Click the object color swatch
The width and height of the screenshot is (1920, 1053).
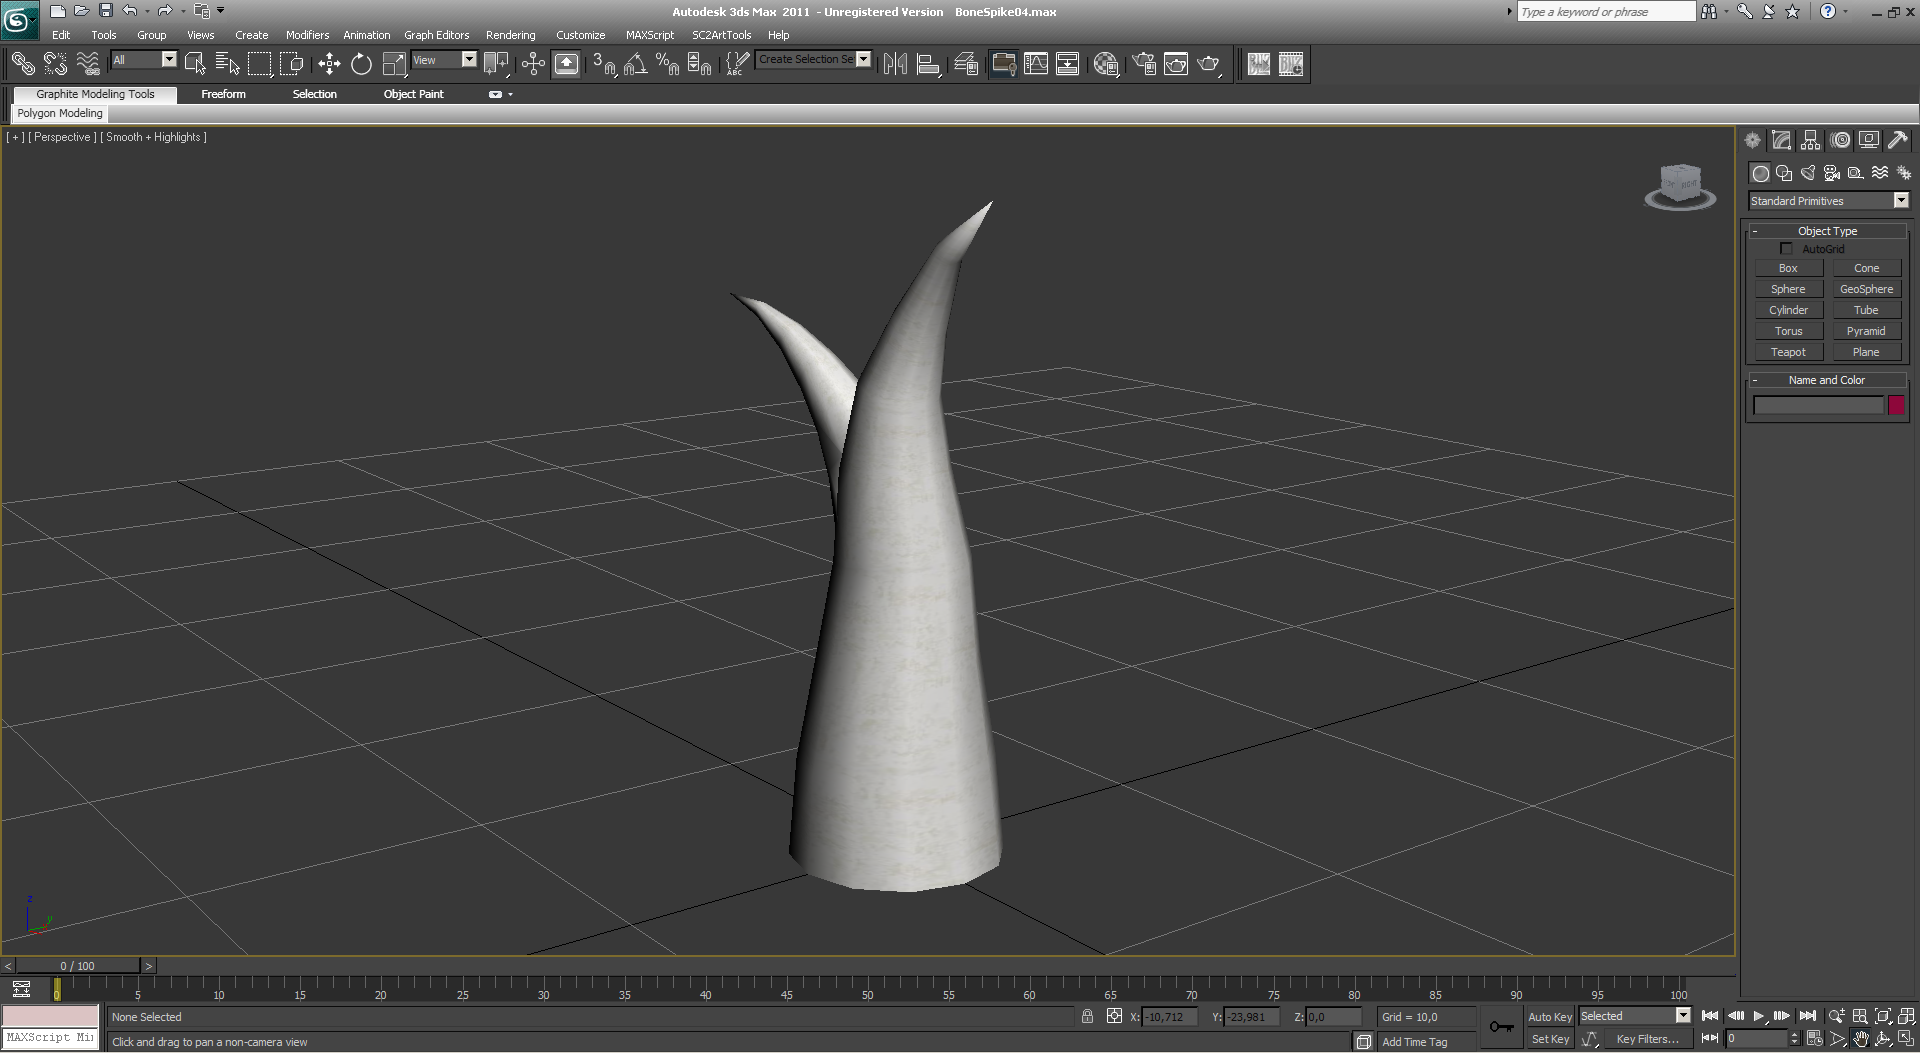pyautogui.click(x=1896, y=405)
